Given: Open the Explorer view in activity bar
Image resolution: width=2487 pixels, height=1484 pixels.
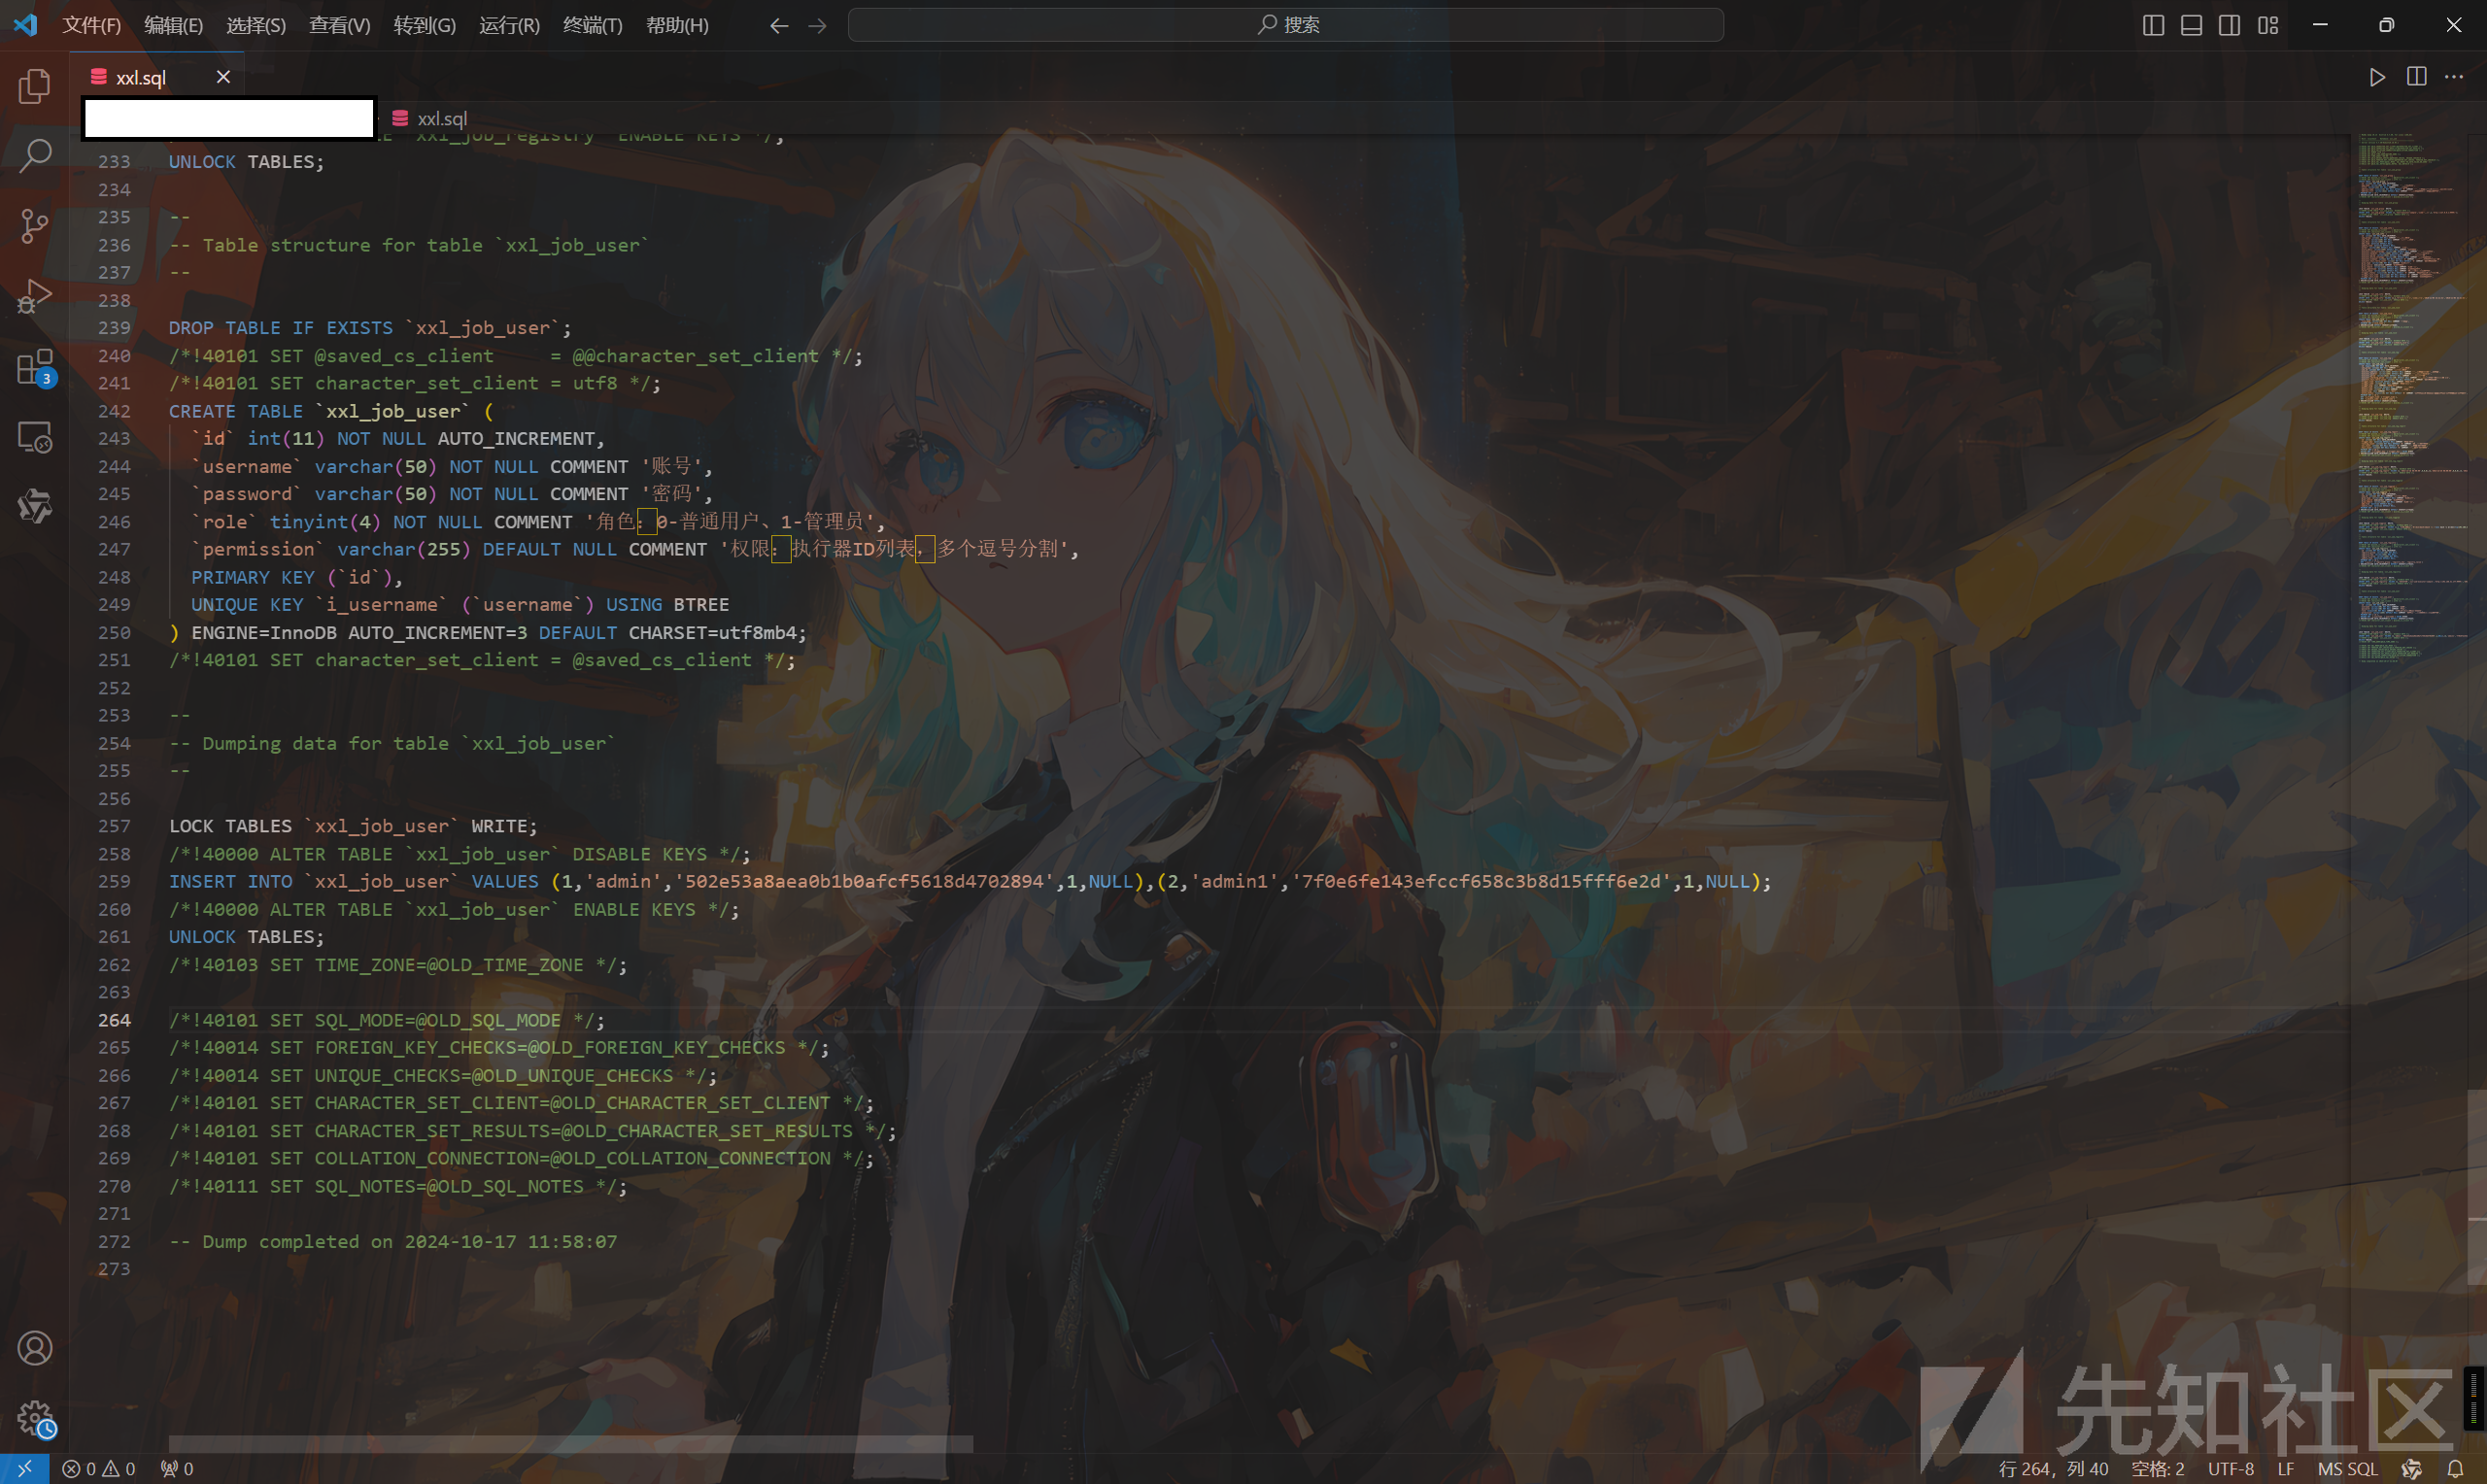Looking at the screenshot, I should (x=34, y=86).
